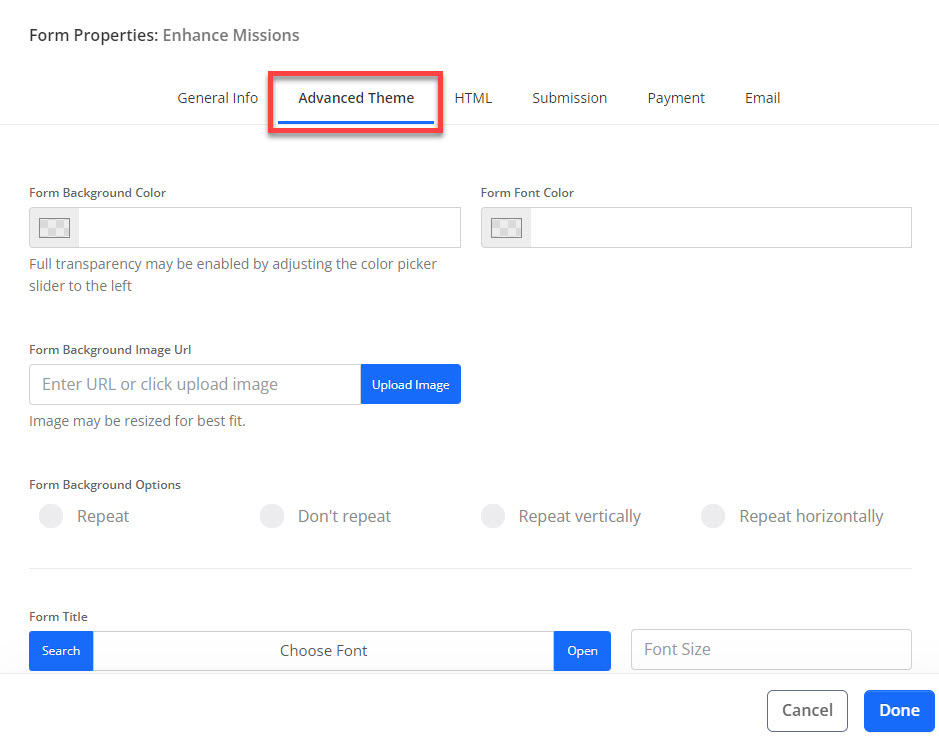
Task: Choose Repeat horizontally background option
Action: click(x=713, y=516)
